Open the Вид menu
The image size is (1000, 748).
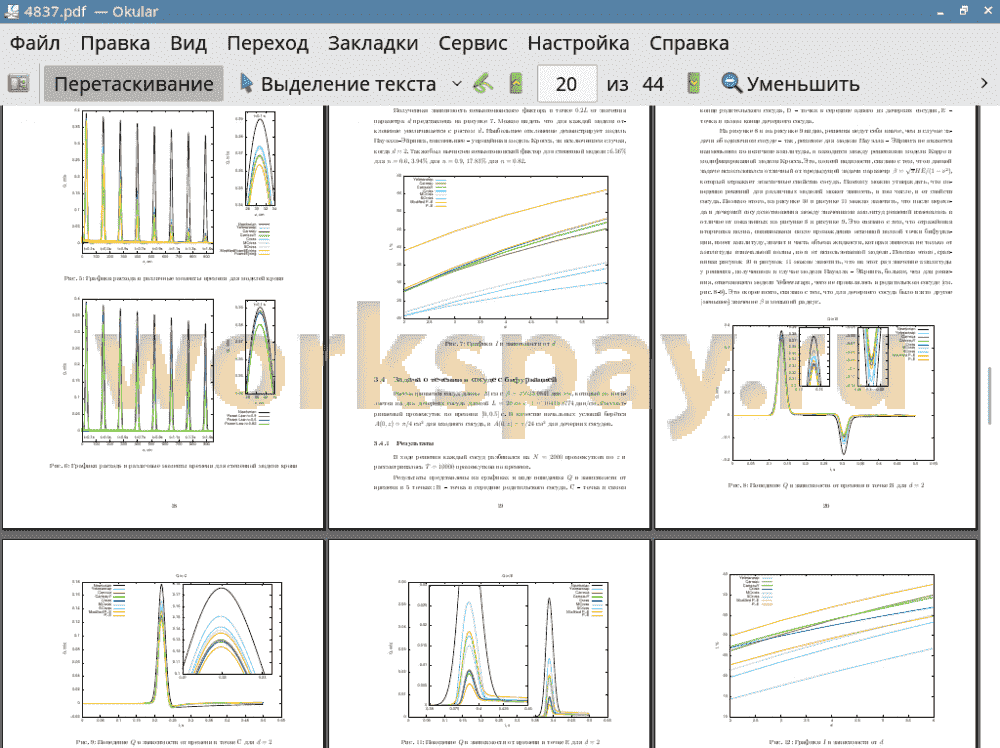[189, 43]
